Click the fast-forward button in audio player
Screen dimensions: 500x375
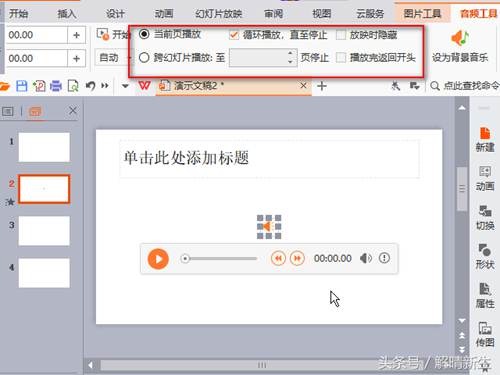pyautogui.click(x=297, y=258)
